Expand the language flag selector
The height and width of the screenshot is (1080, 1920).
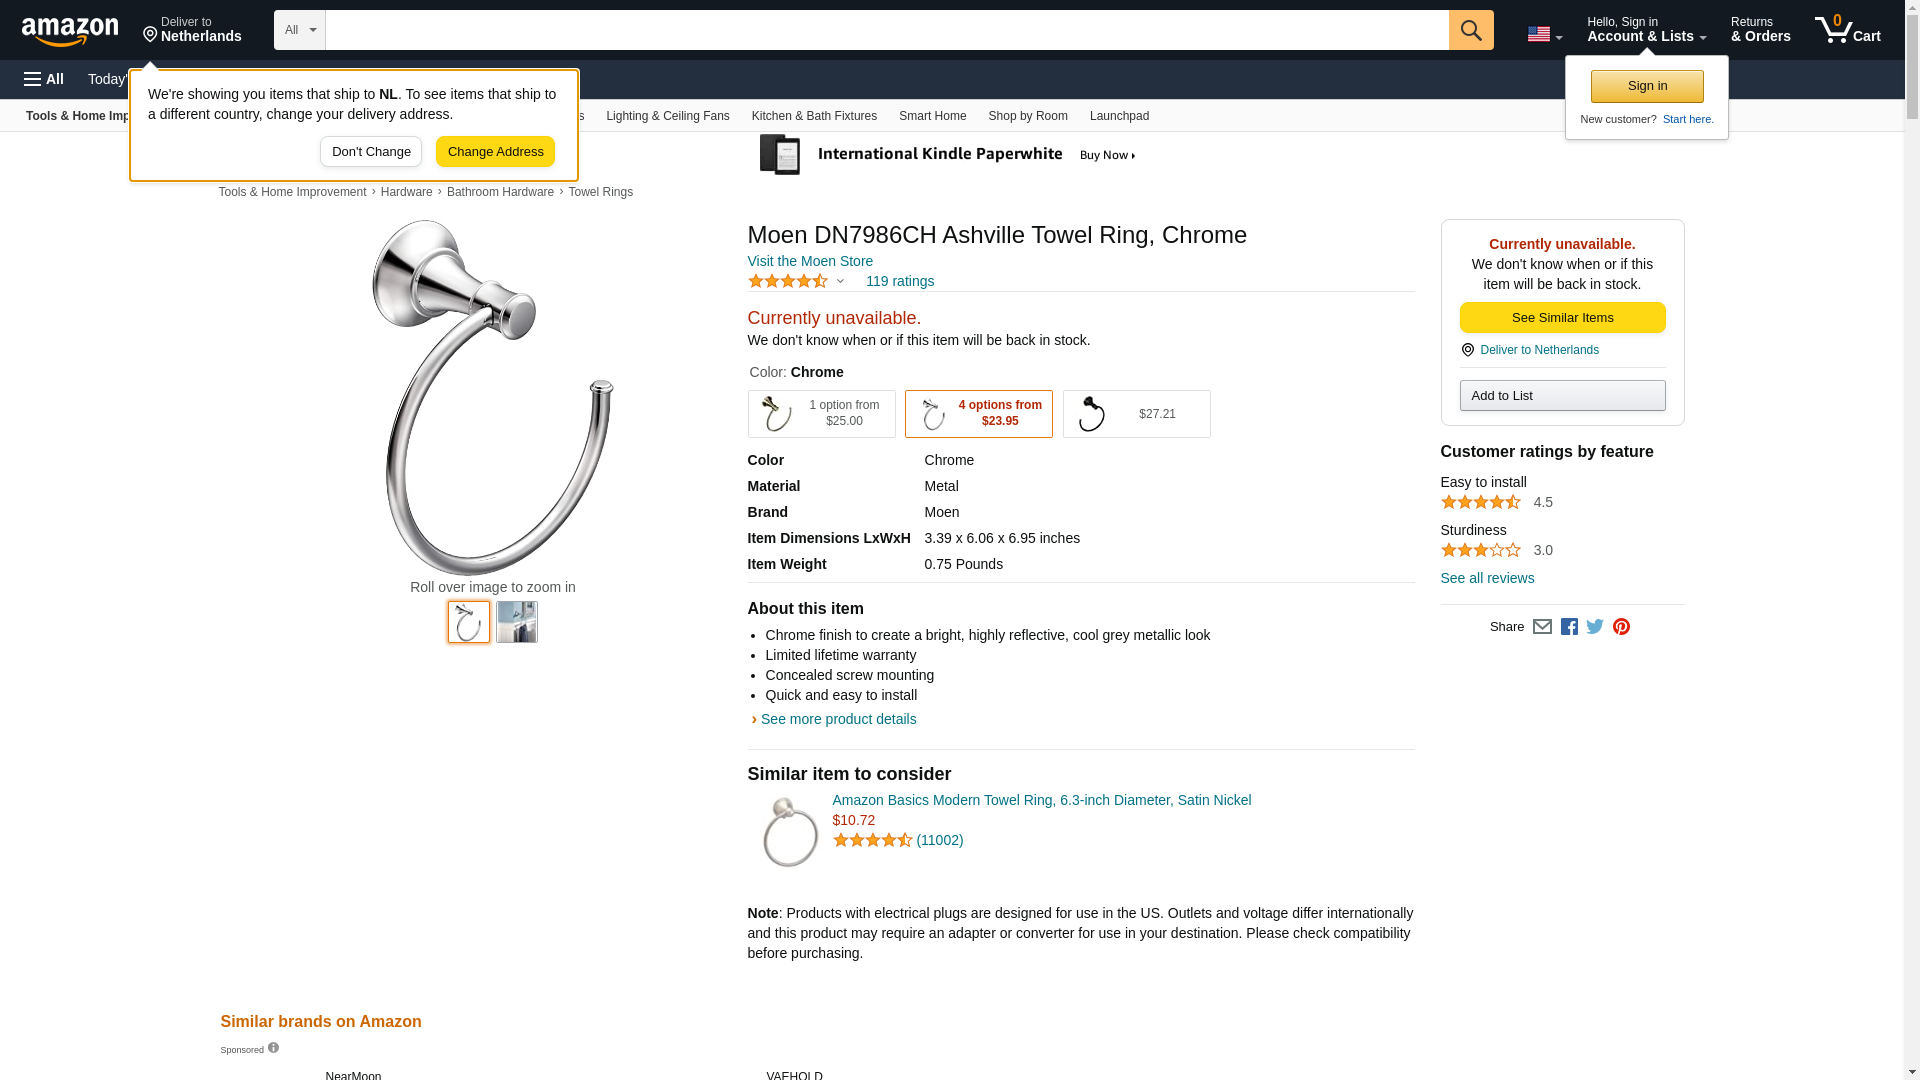point(1544,34)
